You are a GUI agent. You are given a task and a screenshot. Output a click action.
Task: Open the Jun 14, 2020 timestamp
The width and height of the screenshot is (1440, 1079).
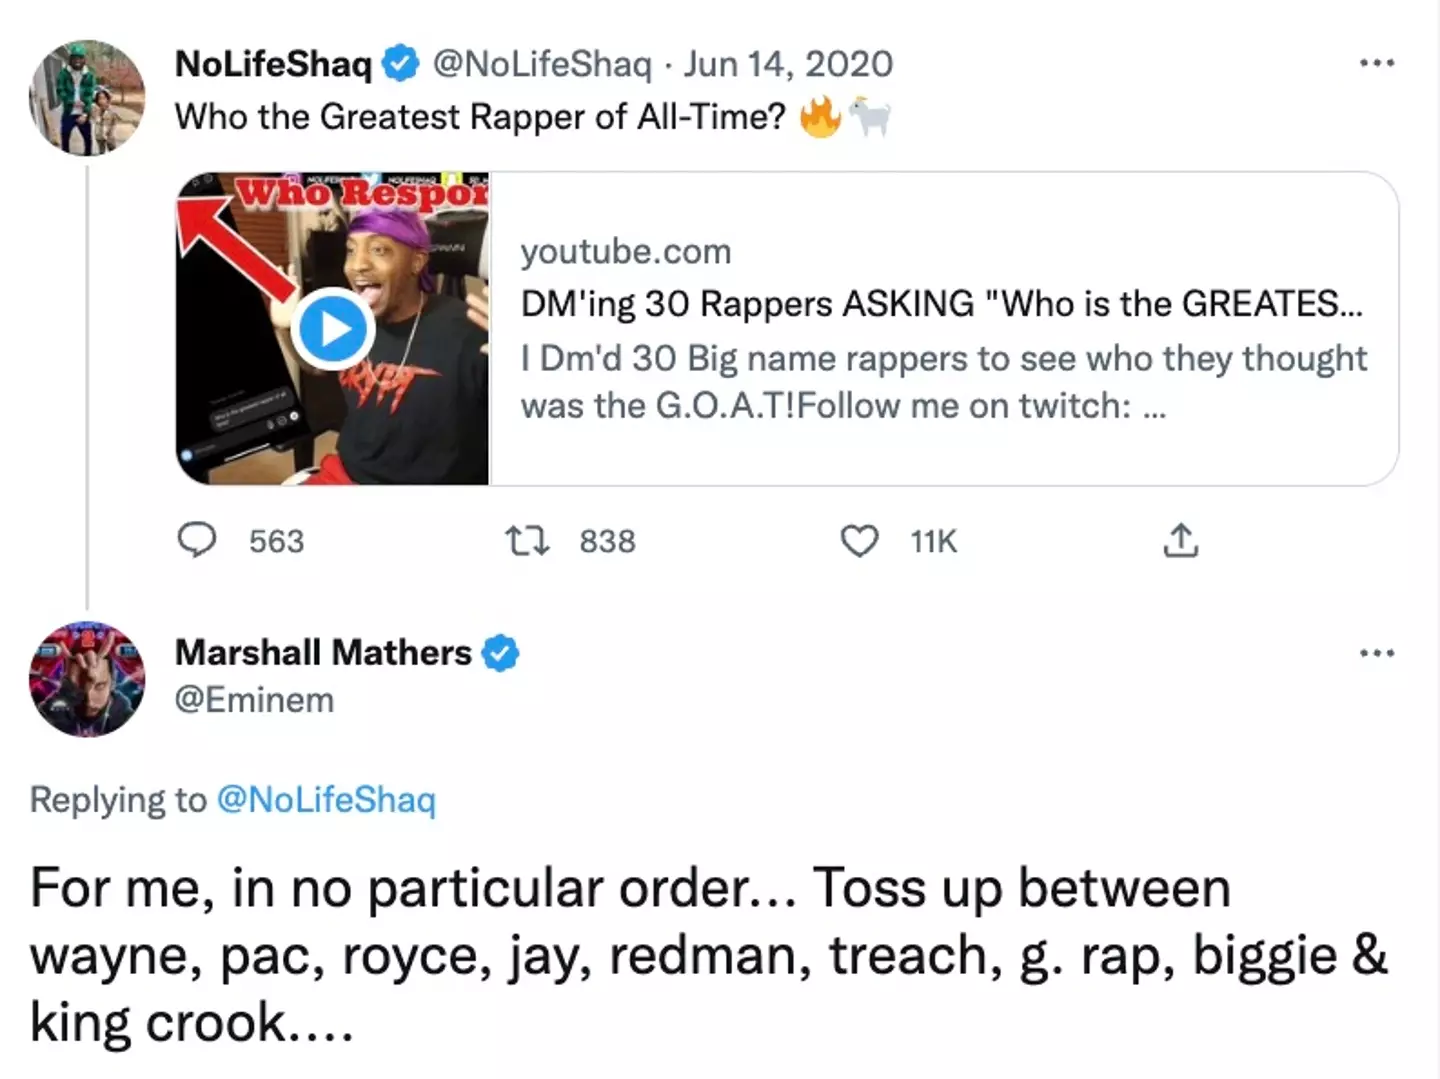tap(788, 64)
